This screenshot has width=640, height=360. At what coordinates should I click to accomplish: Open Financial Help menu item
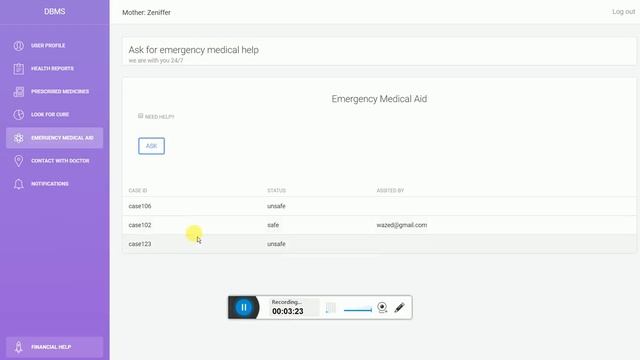(51, 347)
